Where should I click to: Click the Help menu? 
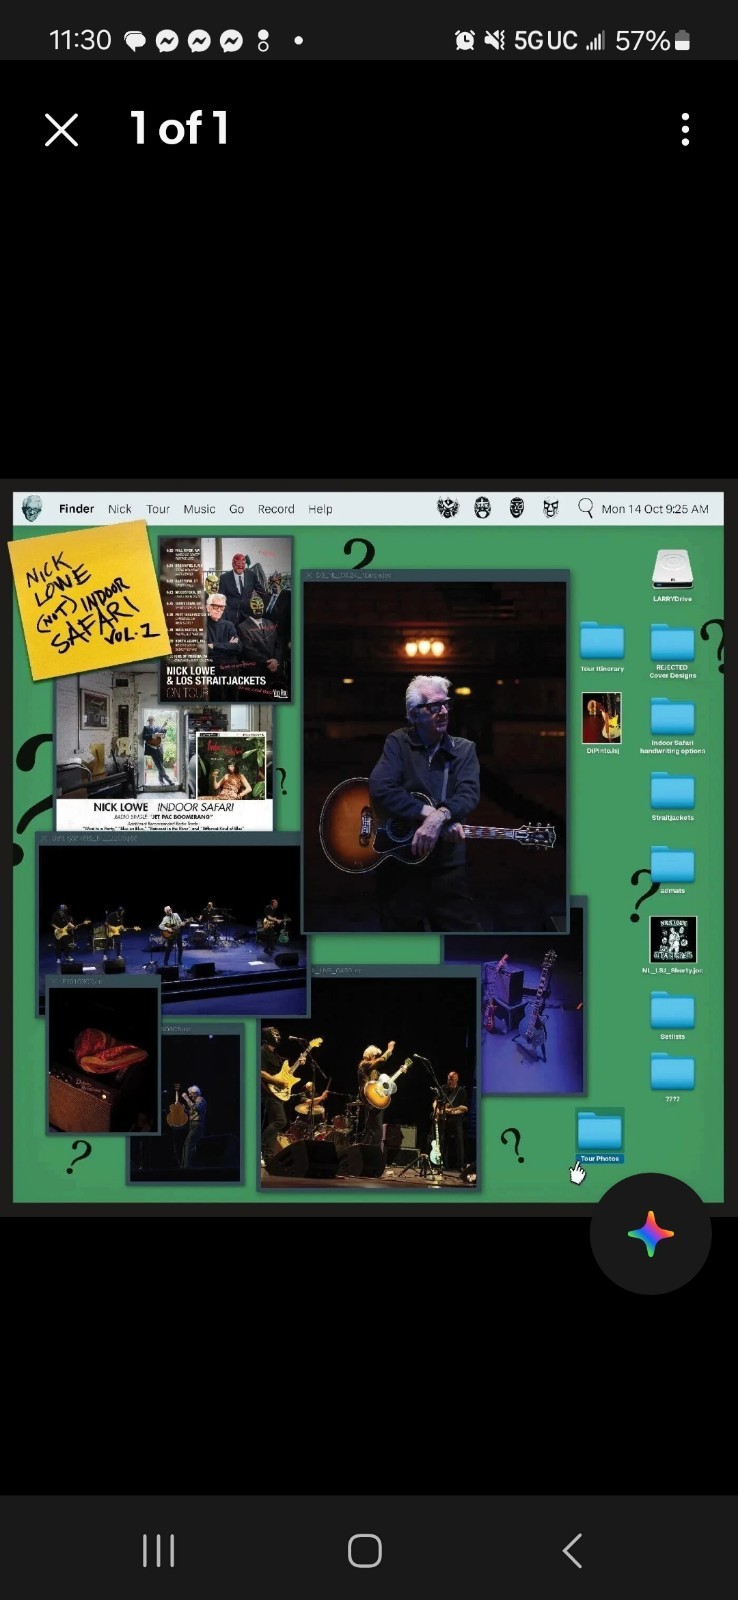click(x=320, y=509)
